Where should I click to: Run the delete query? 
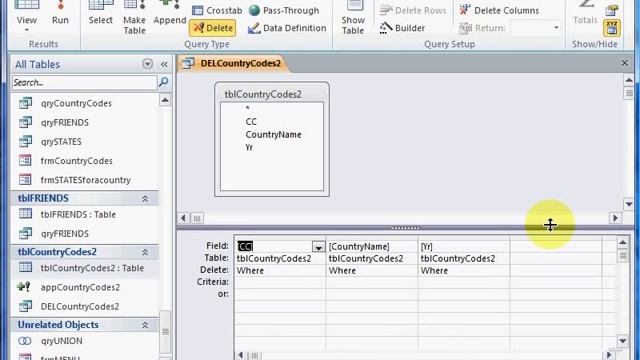[x=60, y=13]
